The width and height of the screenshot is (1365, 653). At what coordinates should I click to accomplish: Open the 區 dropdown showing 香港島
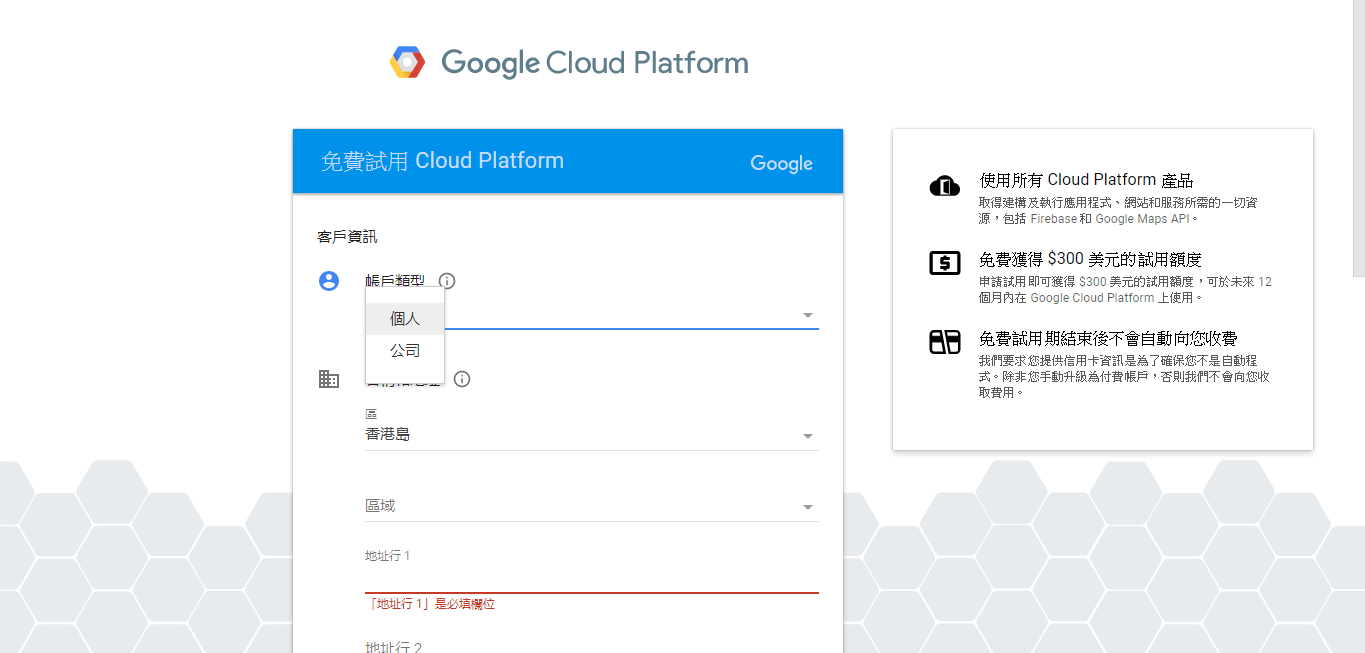click(592, 435)
